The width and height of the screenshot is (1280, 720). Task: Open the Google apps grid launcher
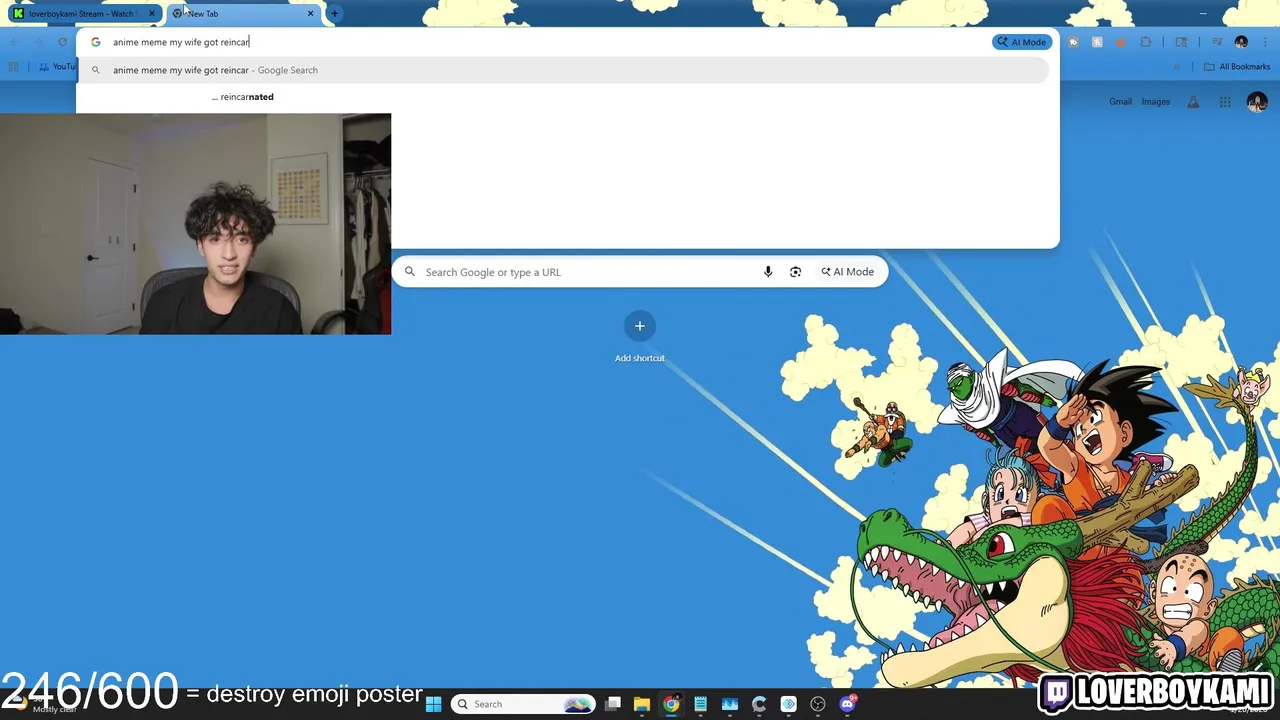tap(1225, 102)
